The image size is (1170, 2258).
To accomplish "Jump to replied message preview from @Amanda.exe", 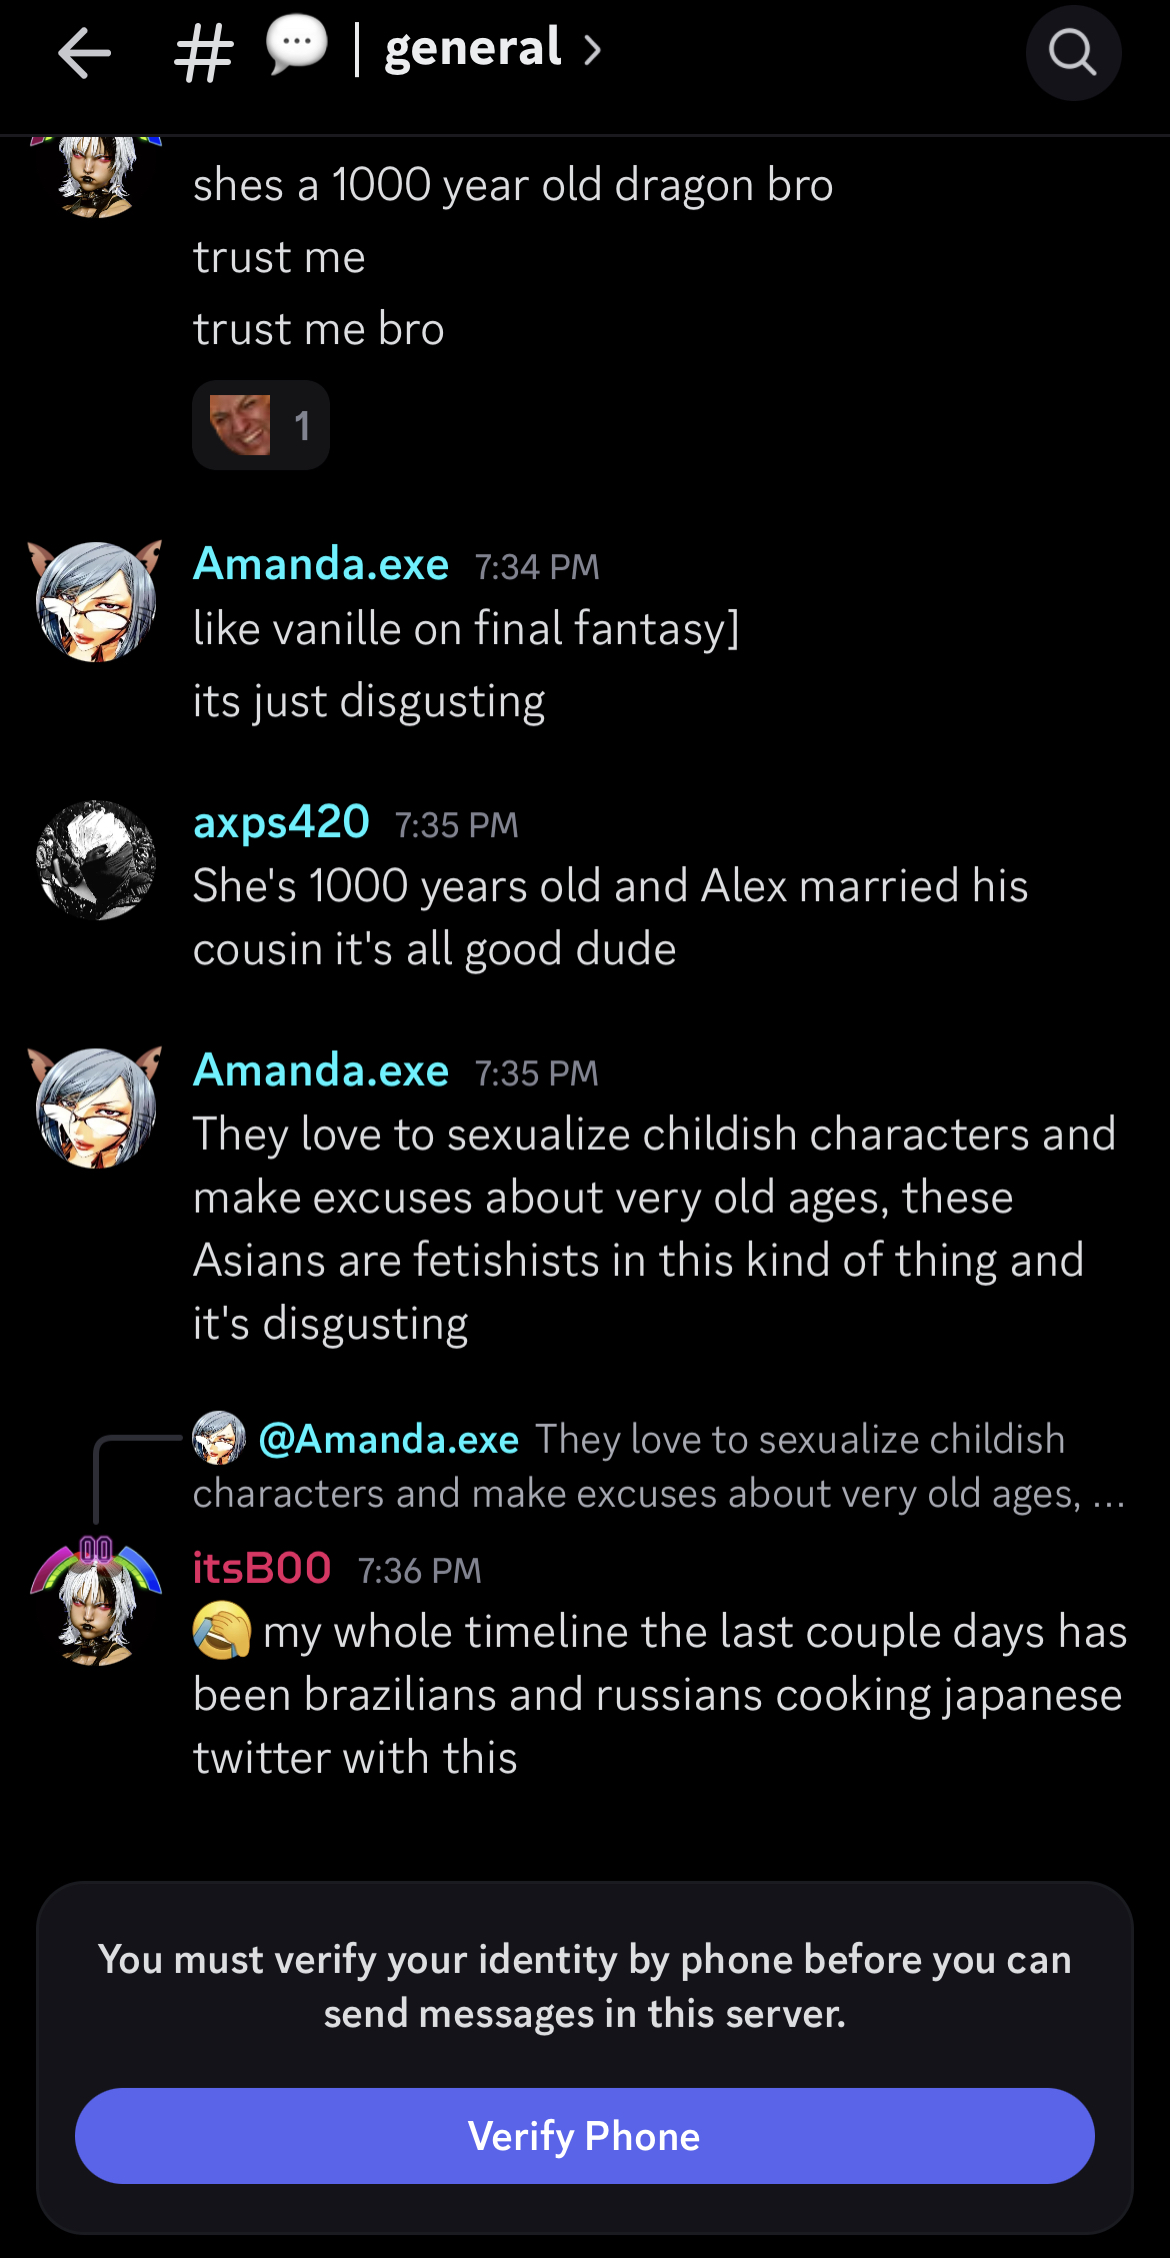I will click(x=659, y=1465).
